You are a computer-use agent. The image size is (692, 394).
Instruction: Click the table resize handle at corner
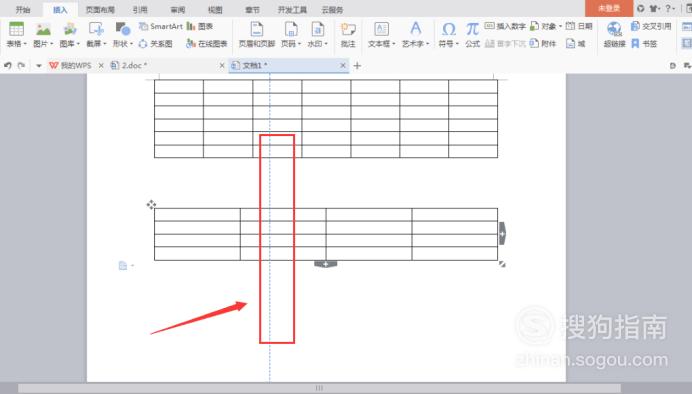coord(502,264)
